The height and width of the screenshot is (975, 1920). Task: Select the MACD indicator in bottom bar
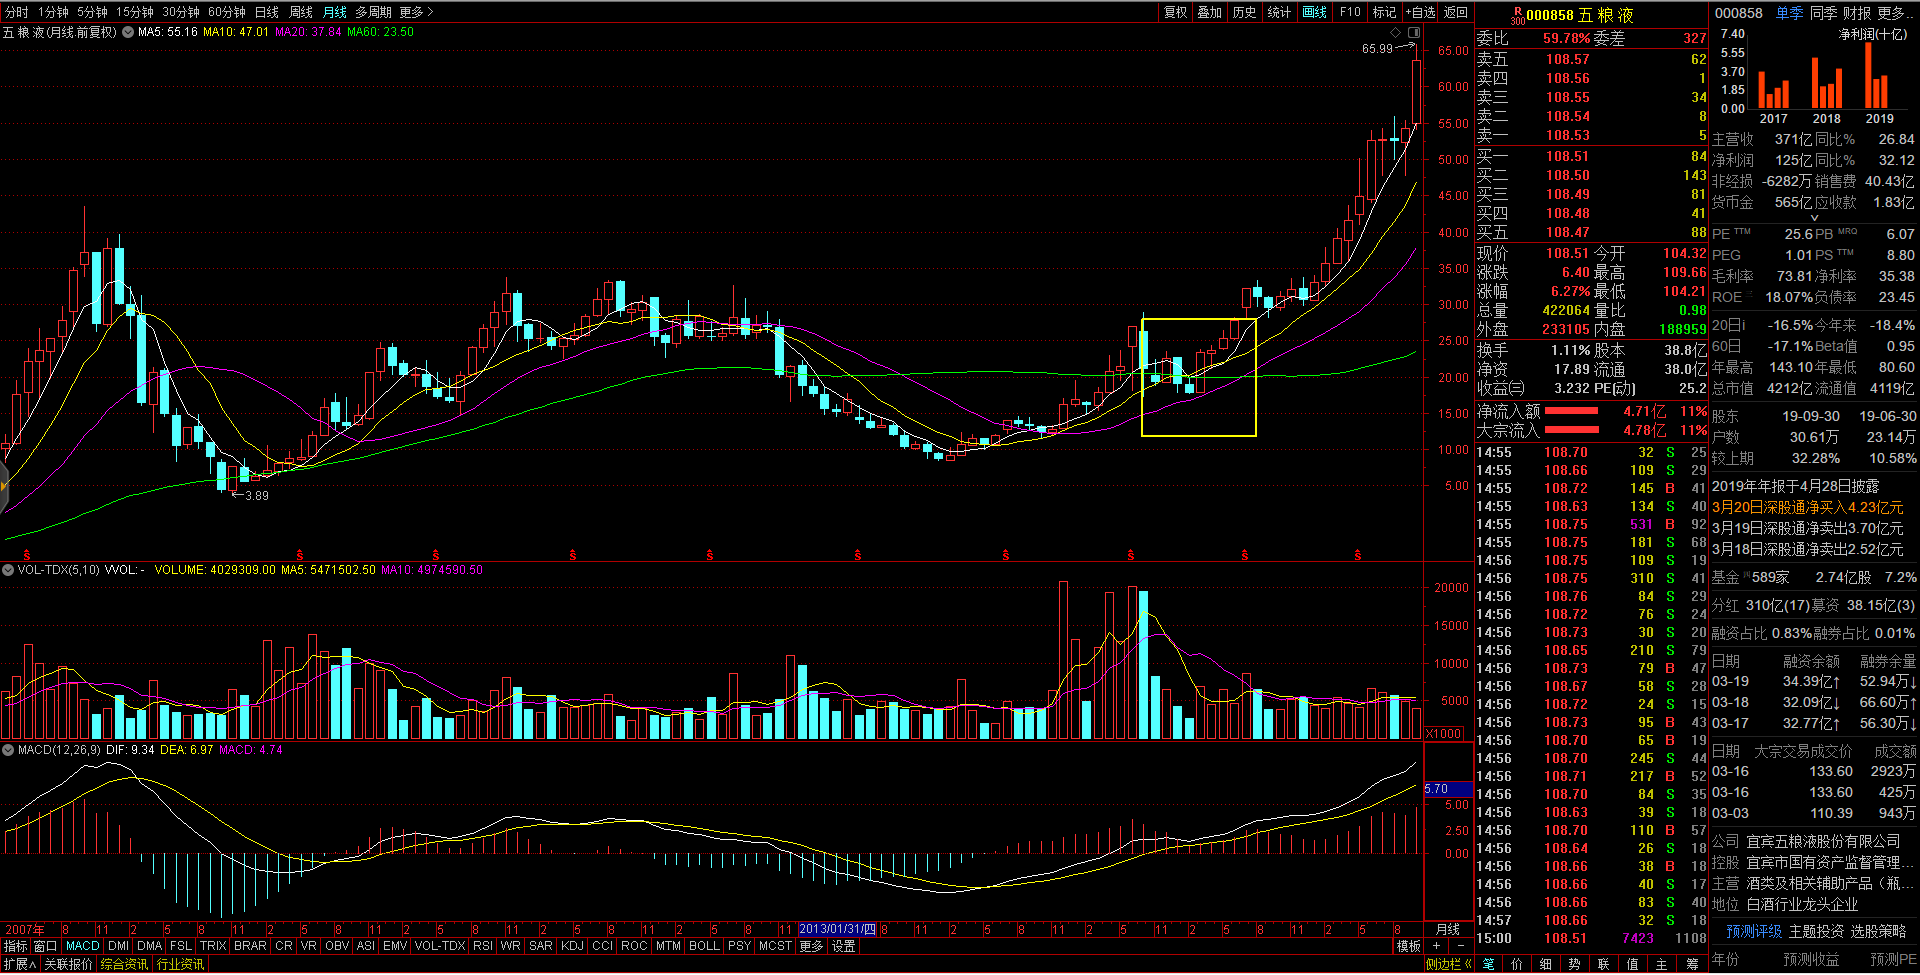82,946
